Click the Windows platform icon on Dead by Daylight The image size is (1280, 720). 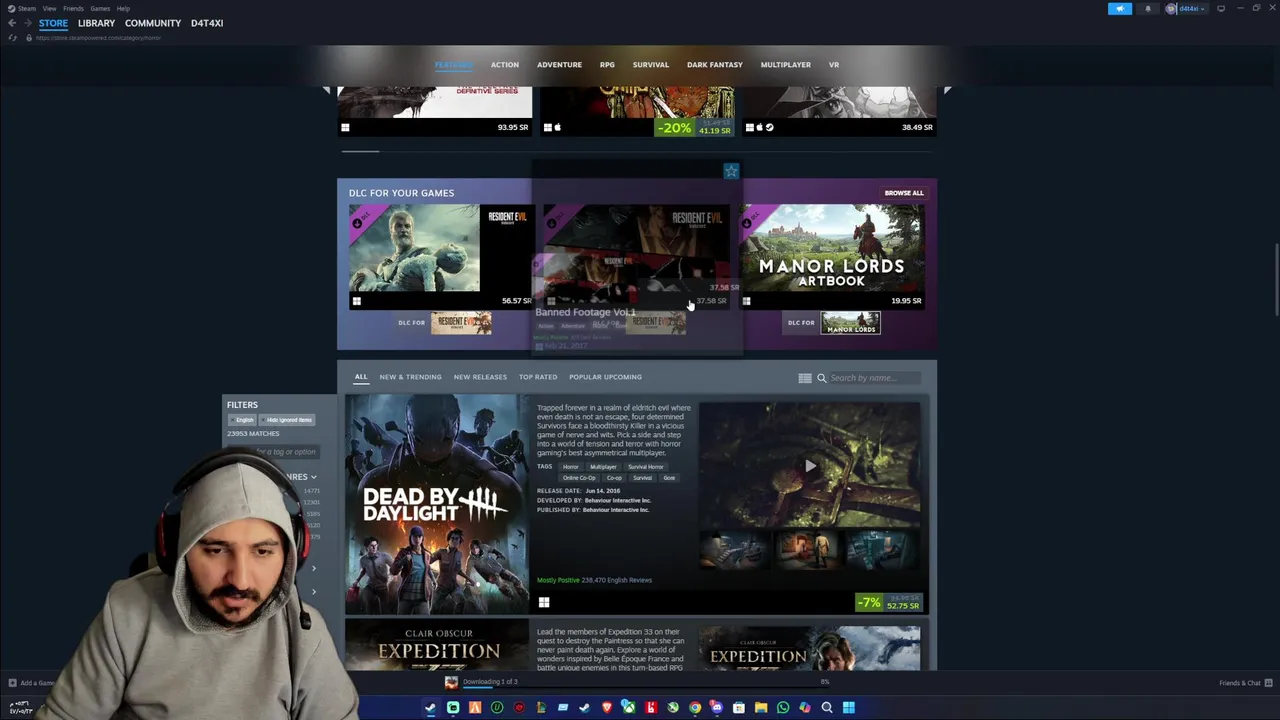(544, 602)
